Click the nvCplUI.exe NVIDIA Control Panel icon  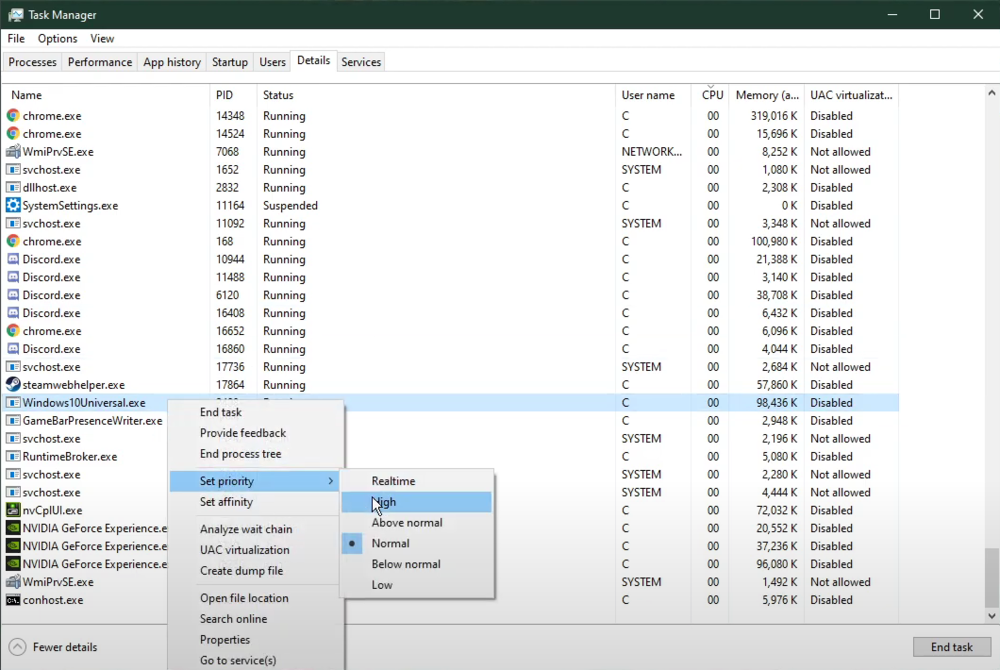pyautogui.click(x=11, y=510)
